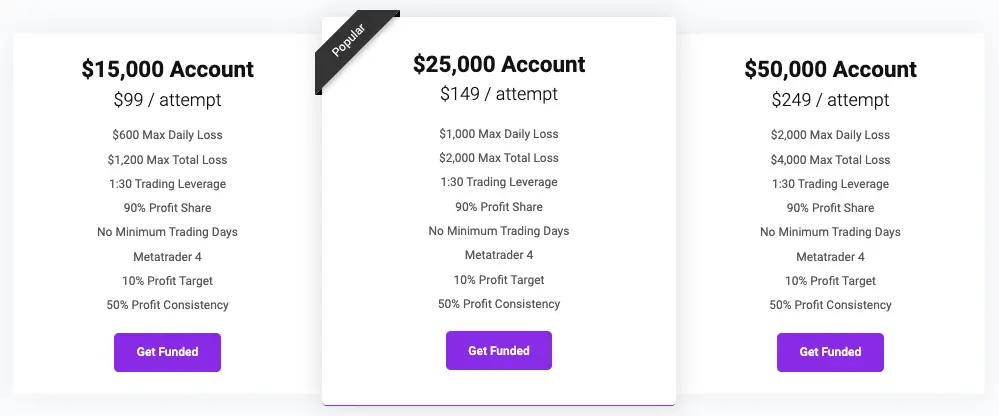Click Get Funded for $25,000 Account
The height and width of the screenshot is (416, 999).
click(499, 350)
